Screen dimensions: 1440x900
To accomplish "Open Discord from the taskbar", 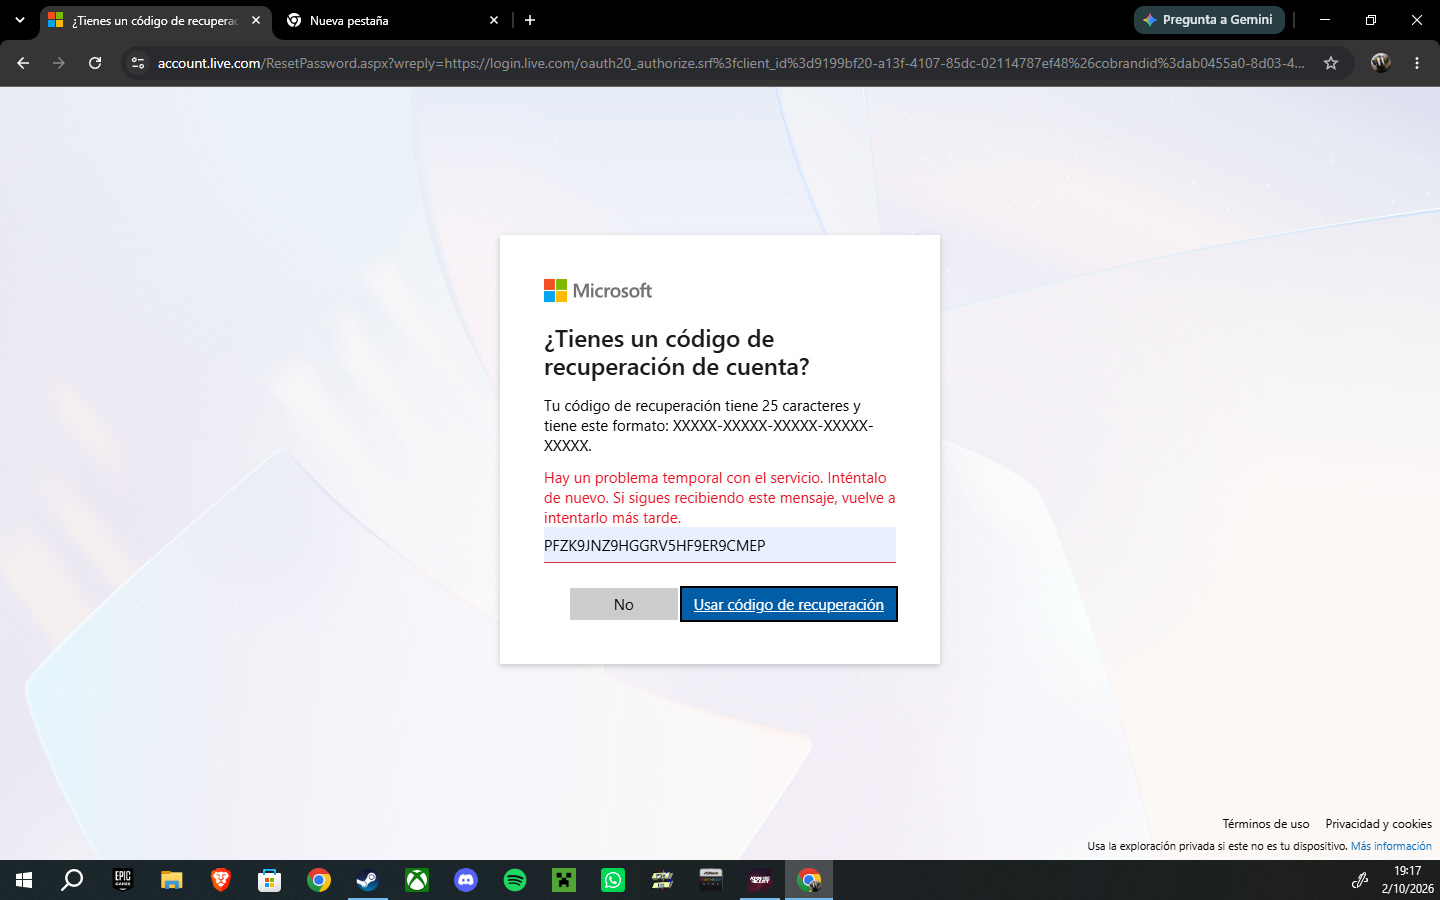I will (x=466, y=880).
